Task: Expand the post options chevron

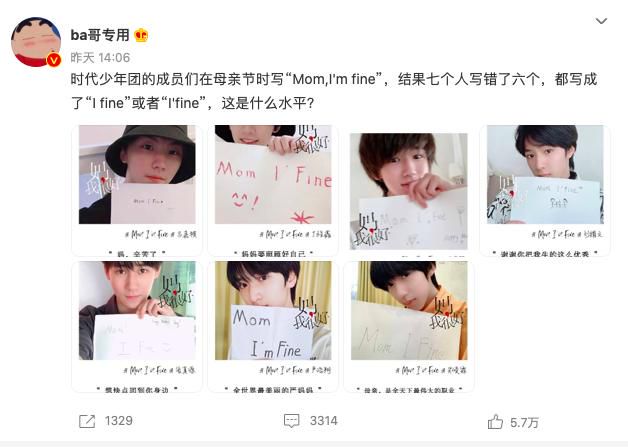Action: coord(601,21)
